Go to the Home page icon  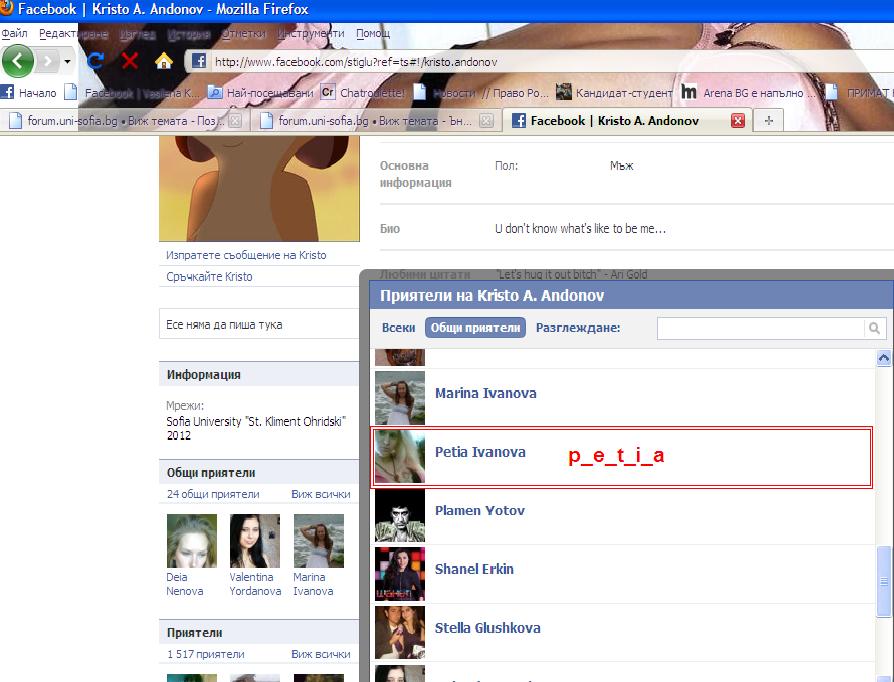(x=164, y=61)
